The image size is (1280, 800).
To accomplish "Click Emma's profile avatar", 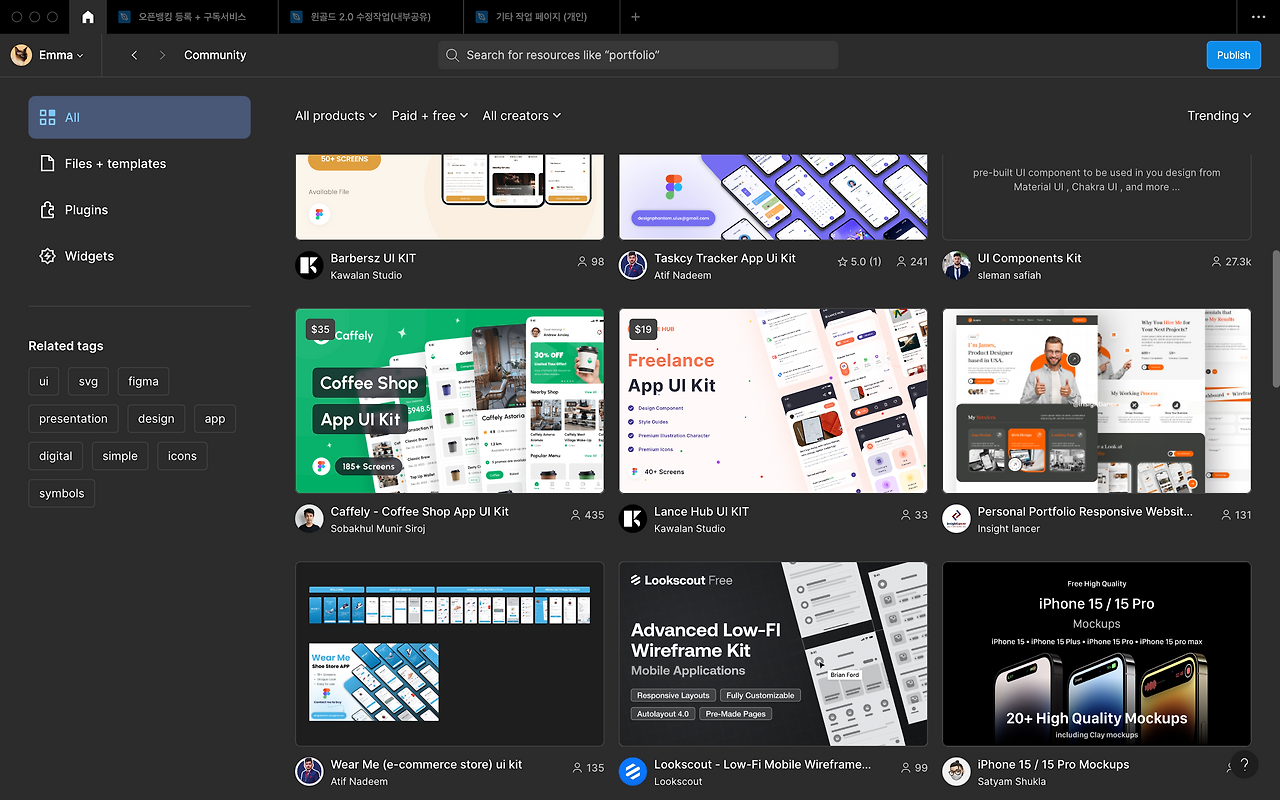I will [21, 55].
